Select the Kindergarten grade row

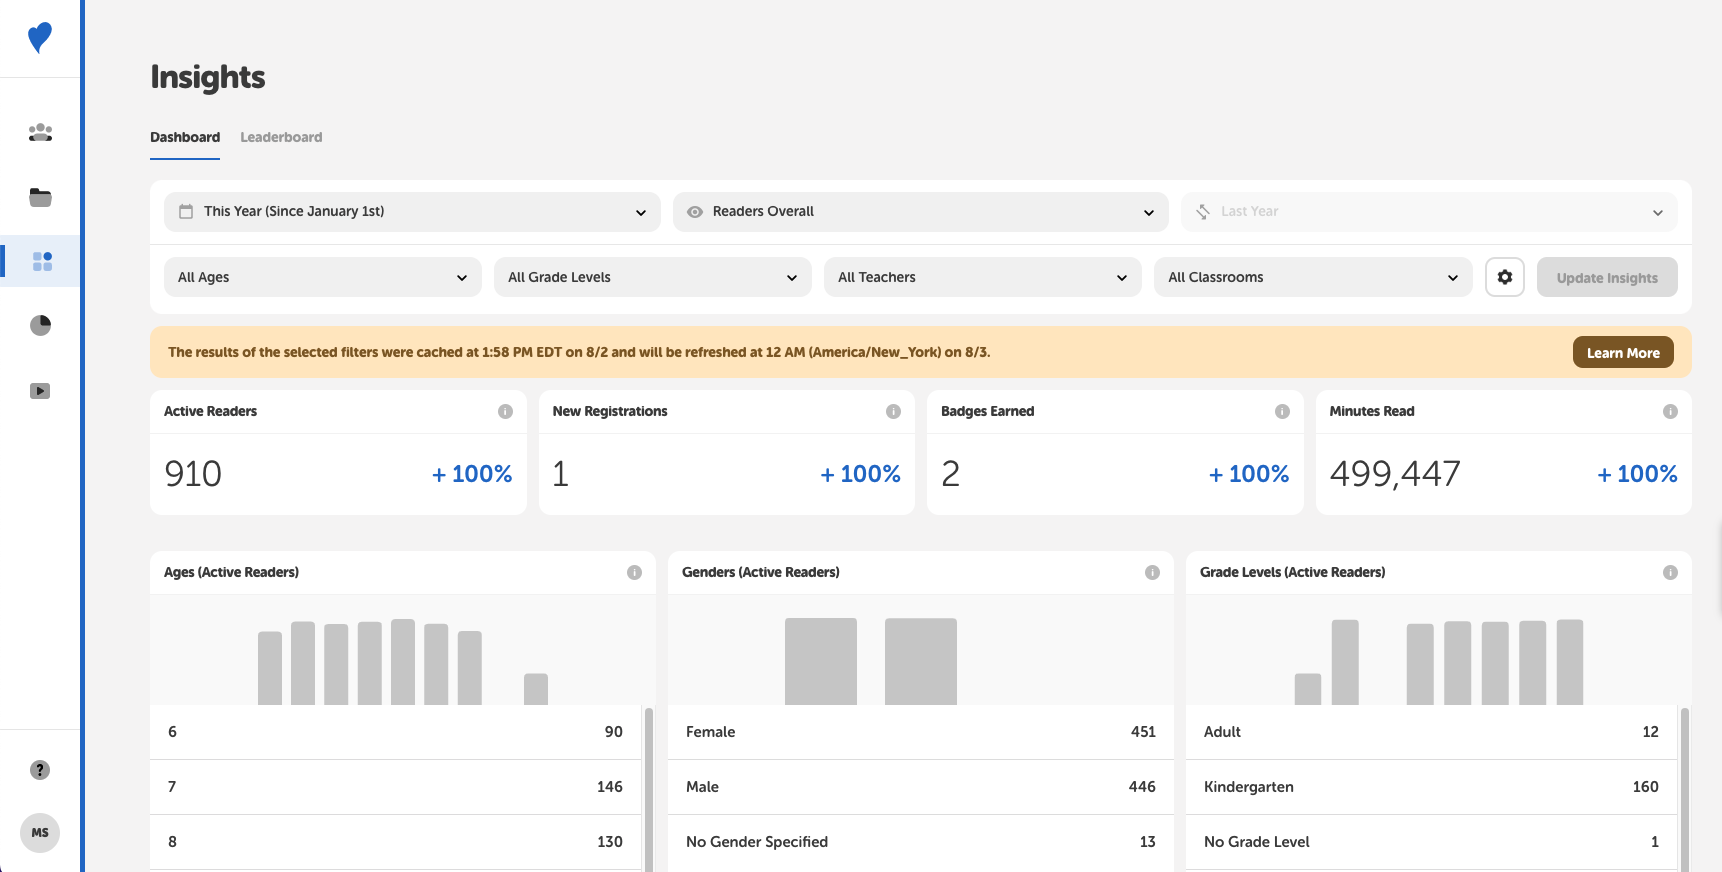coord(1432,787)
